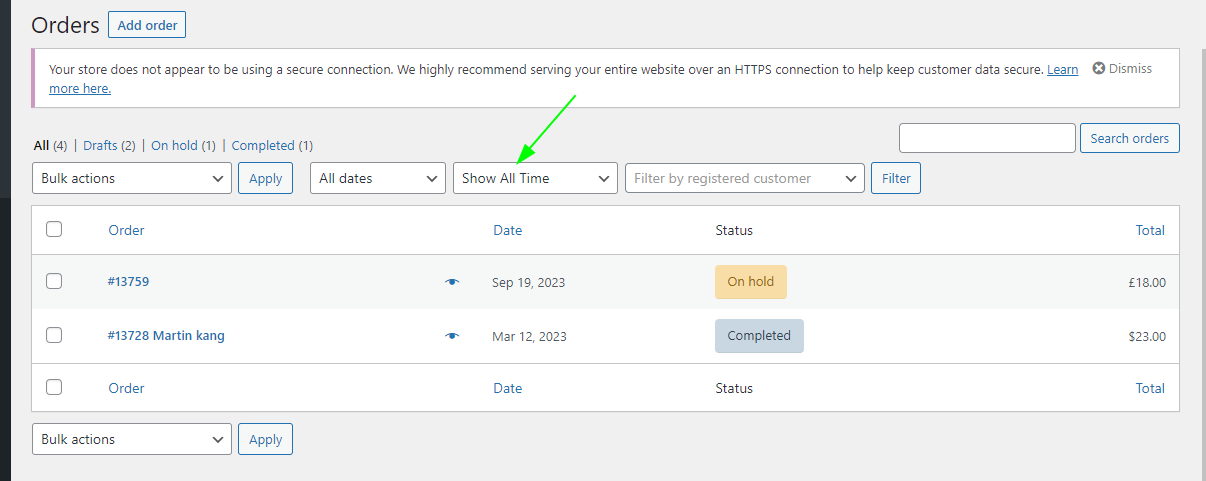The height and width of the screenshot is (481, 1206).
Task: Preview order #13728 with eye icon
Action: pos(452,336)
